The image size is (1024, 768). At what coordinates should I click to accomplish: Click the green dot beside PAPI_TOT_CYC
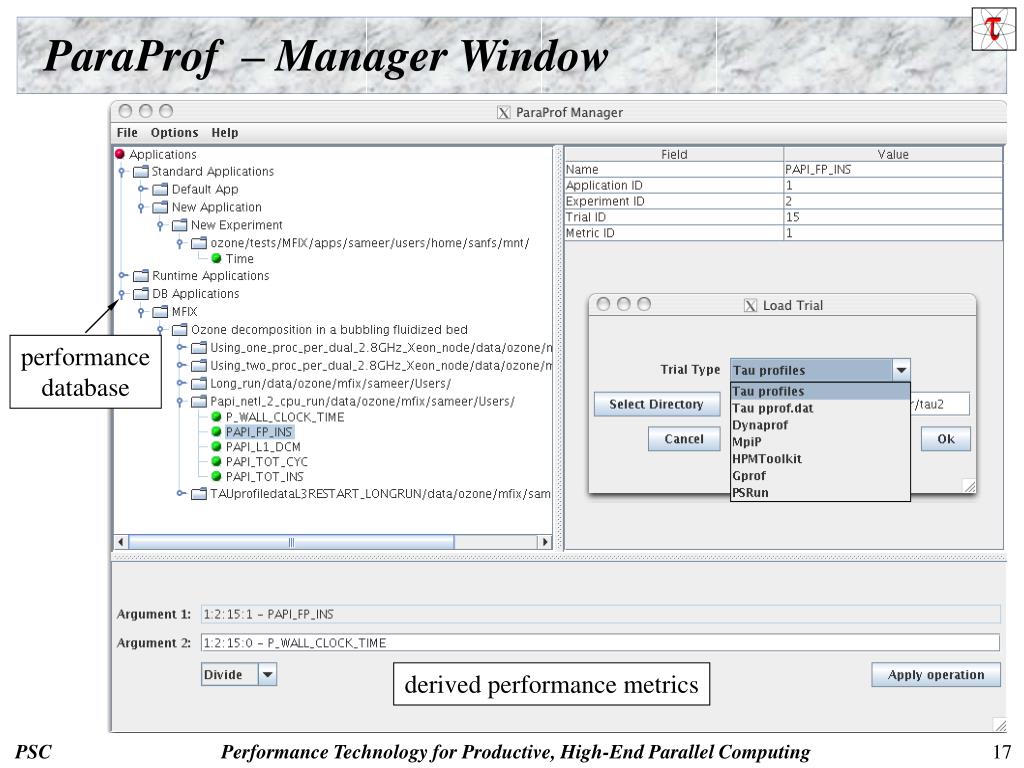pos(217,462)
